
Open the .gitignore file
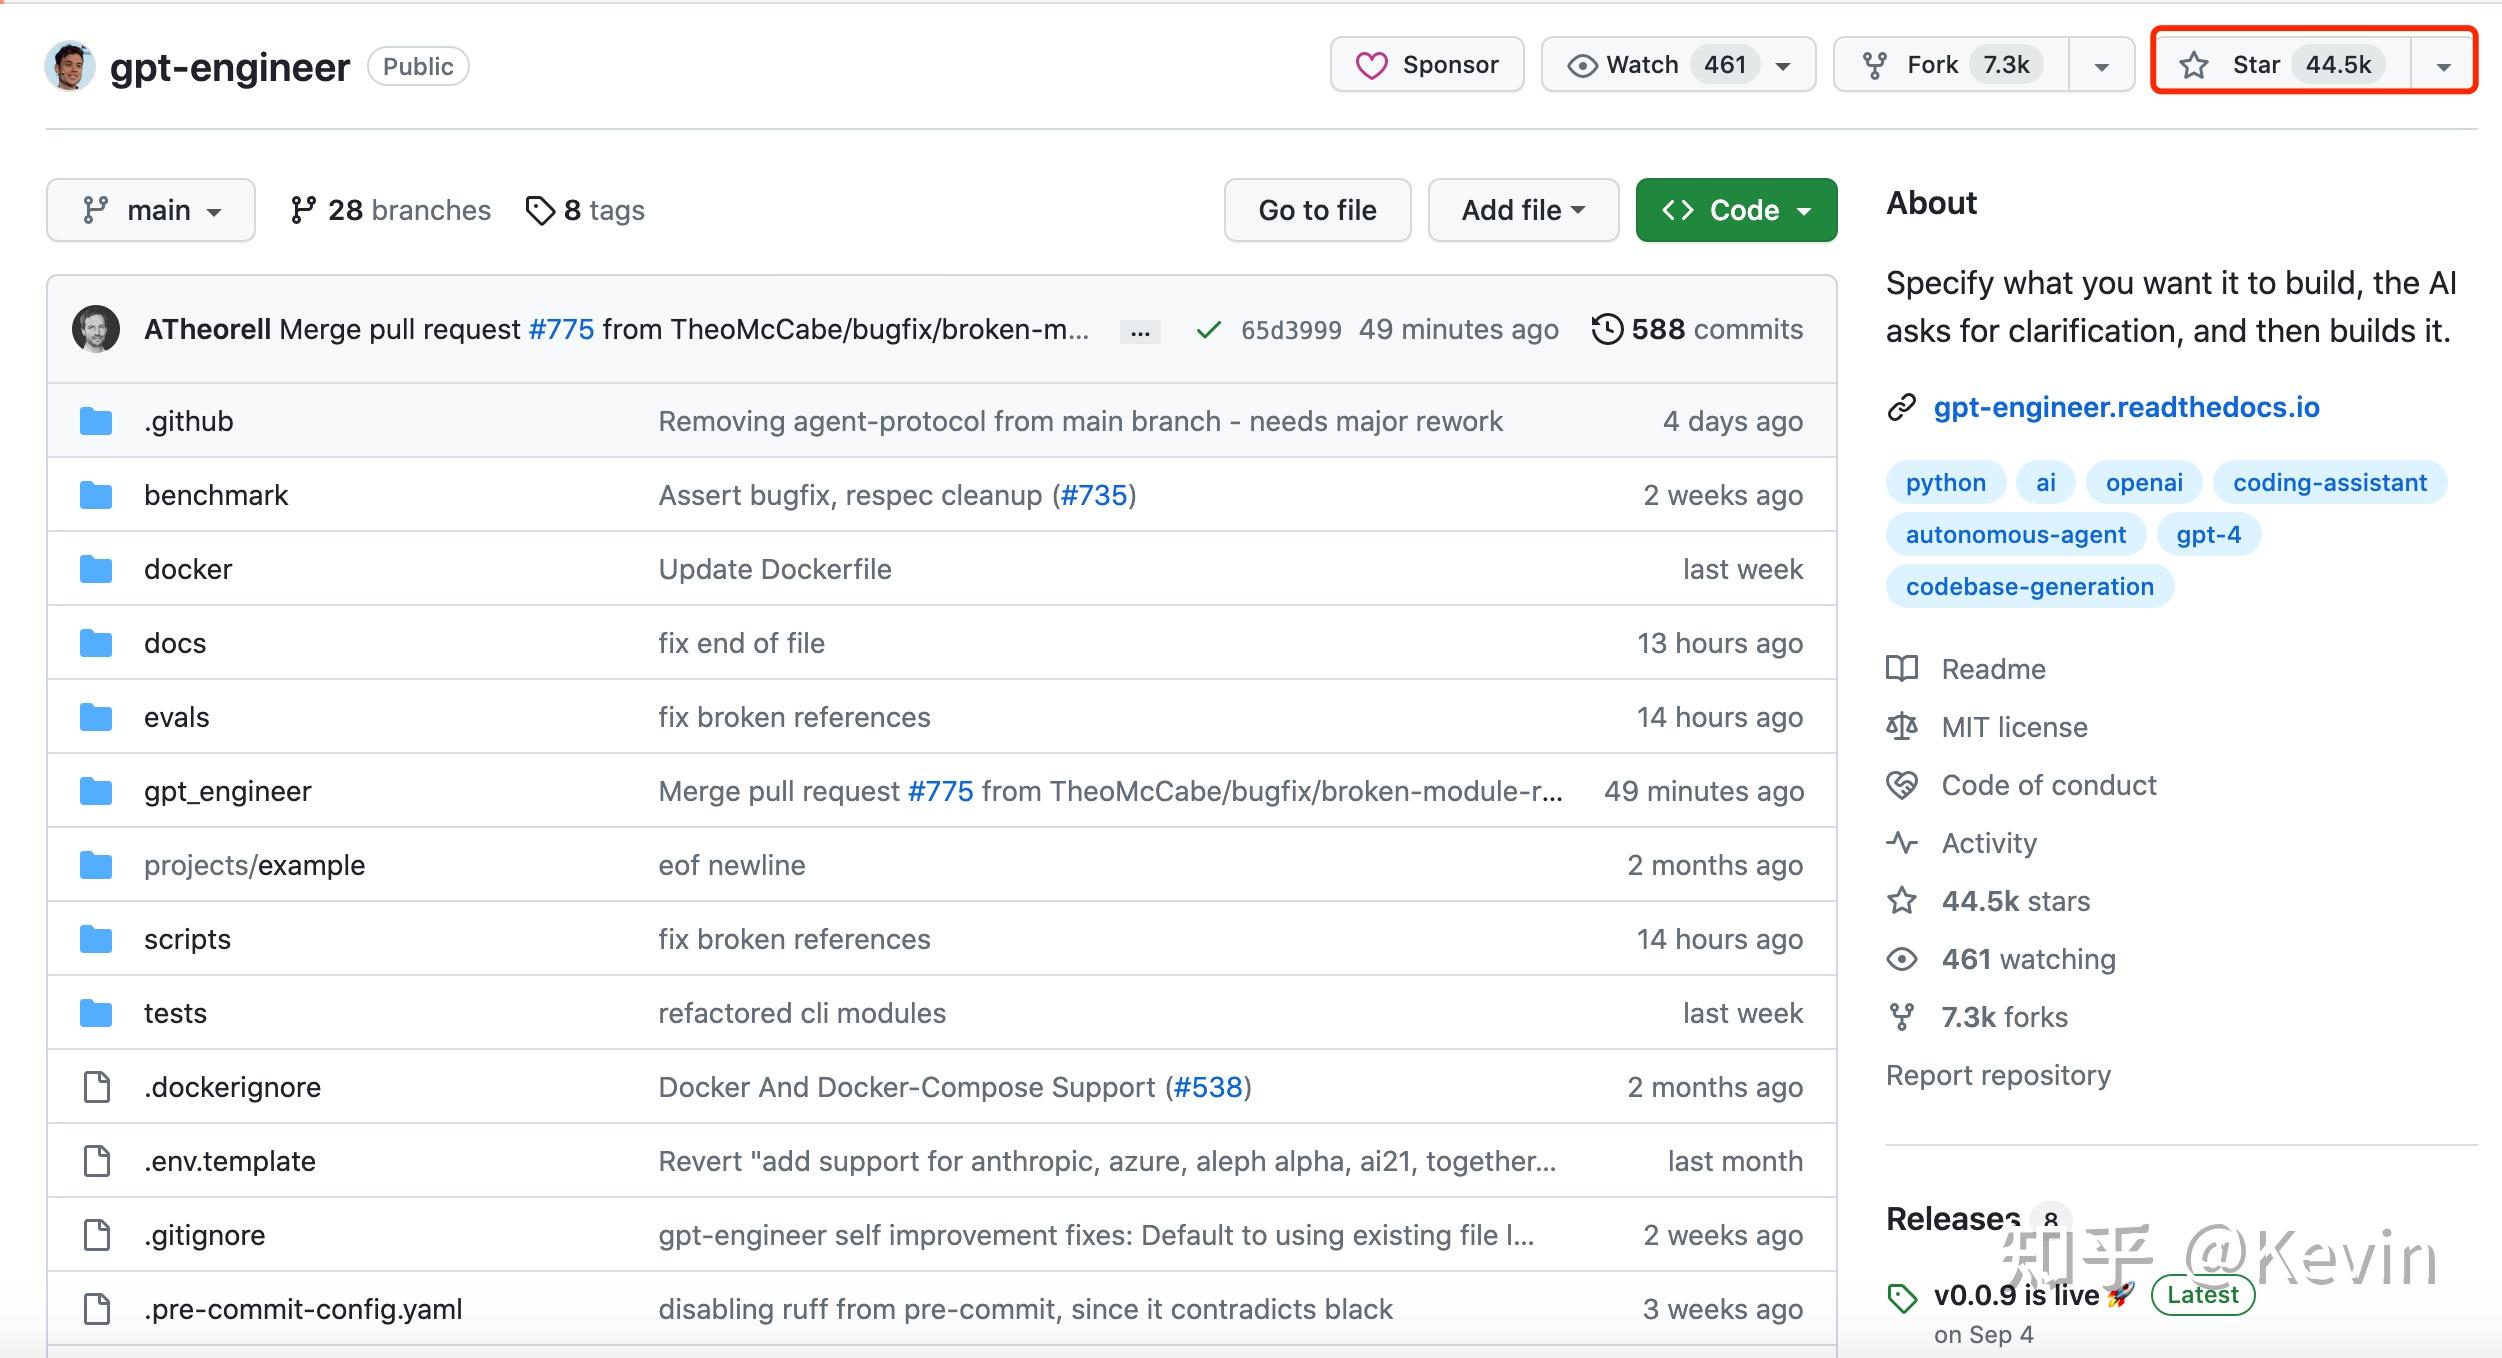[204, 1235]
